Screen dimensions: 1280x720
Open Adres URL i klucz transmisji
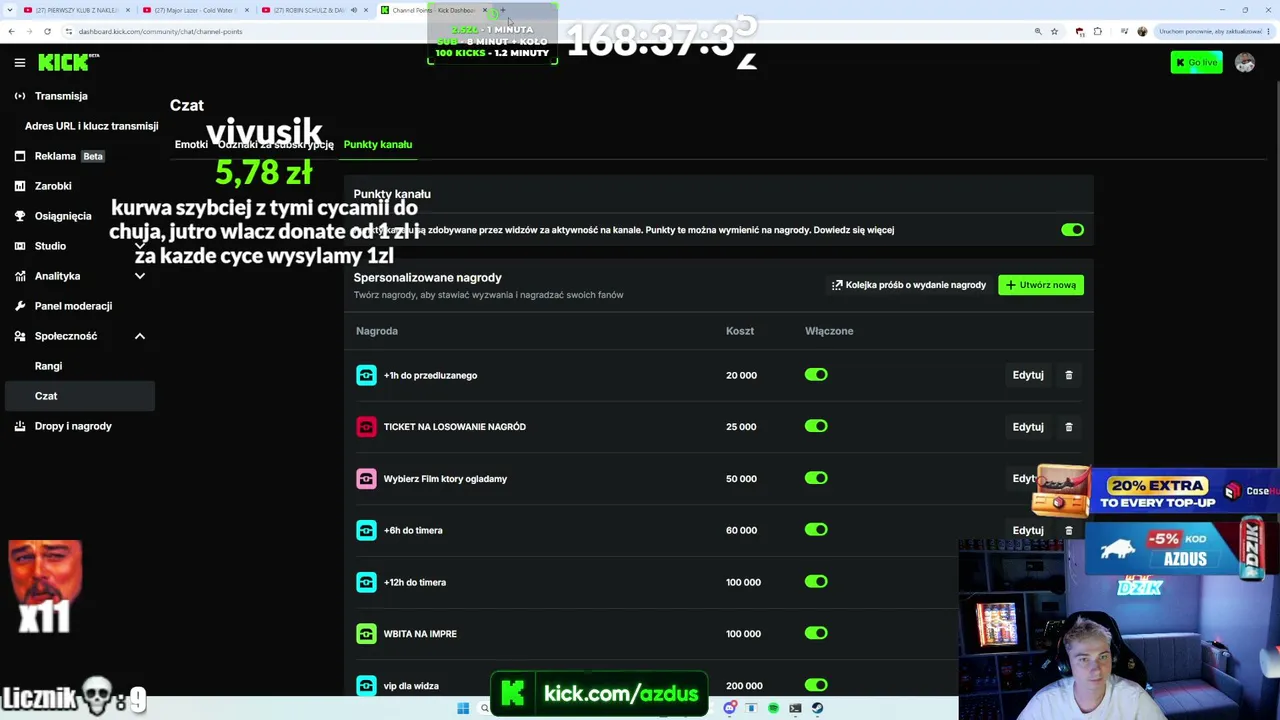click(x=91, y=126)
